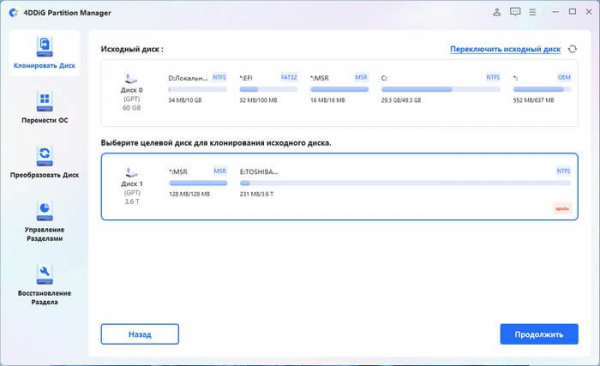Open the user account icon
Viewport: 600px width, 366px height.
pos(497,12)
